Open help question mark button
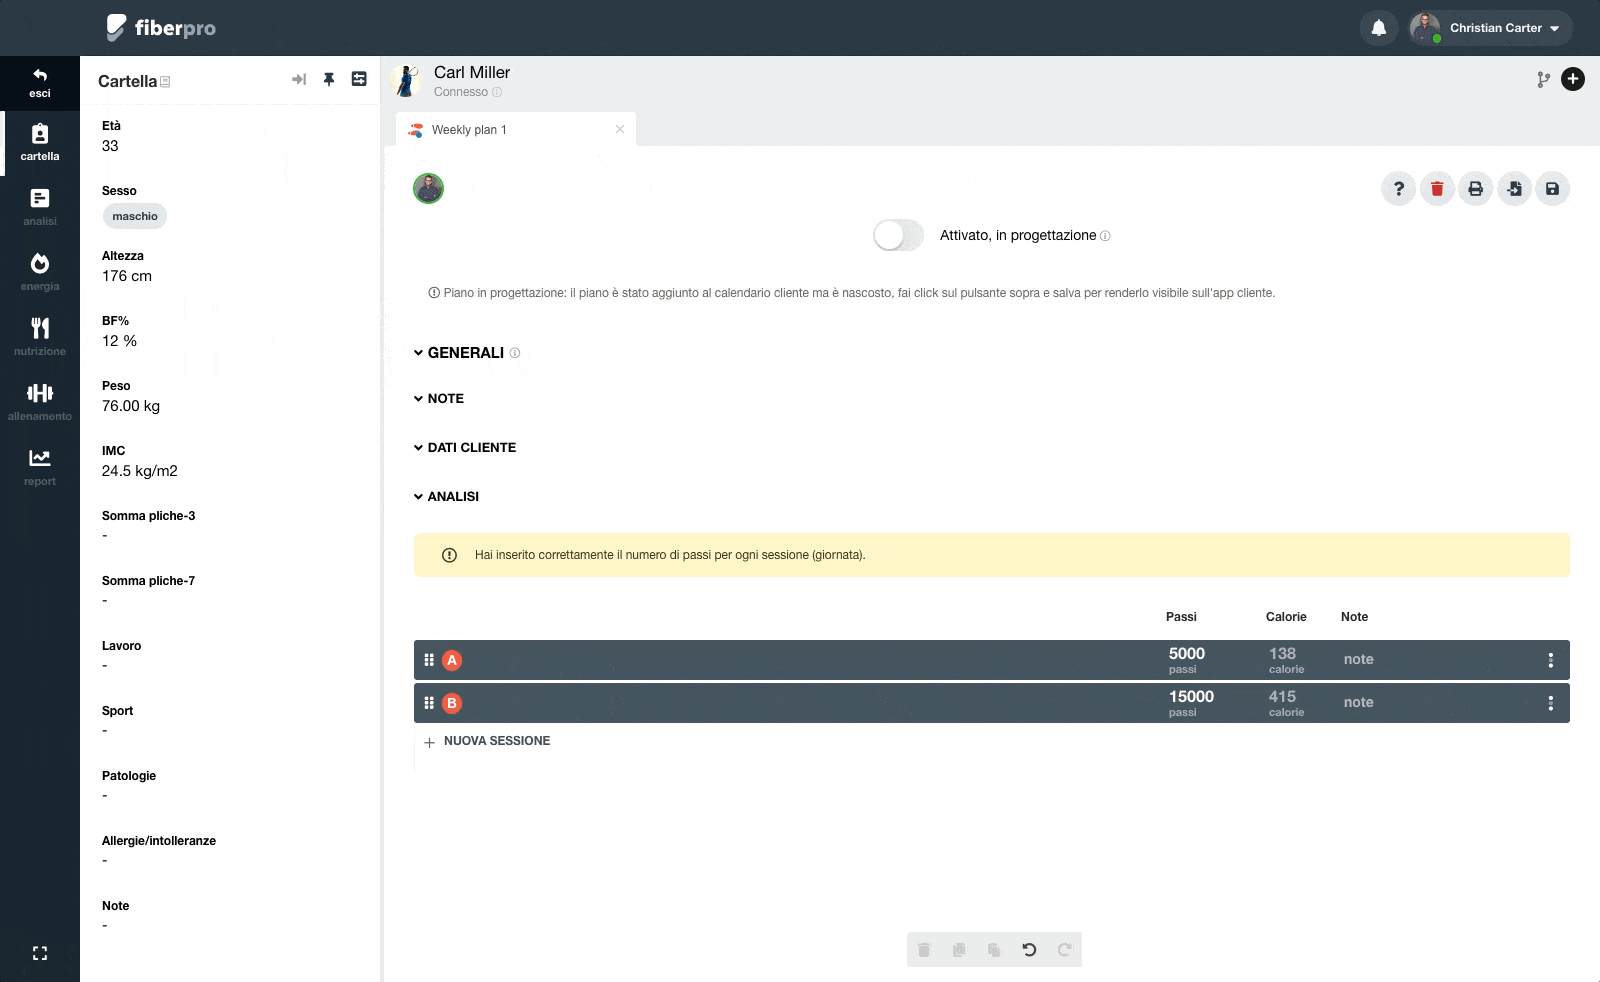 (x=1398, y=188)
